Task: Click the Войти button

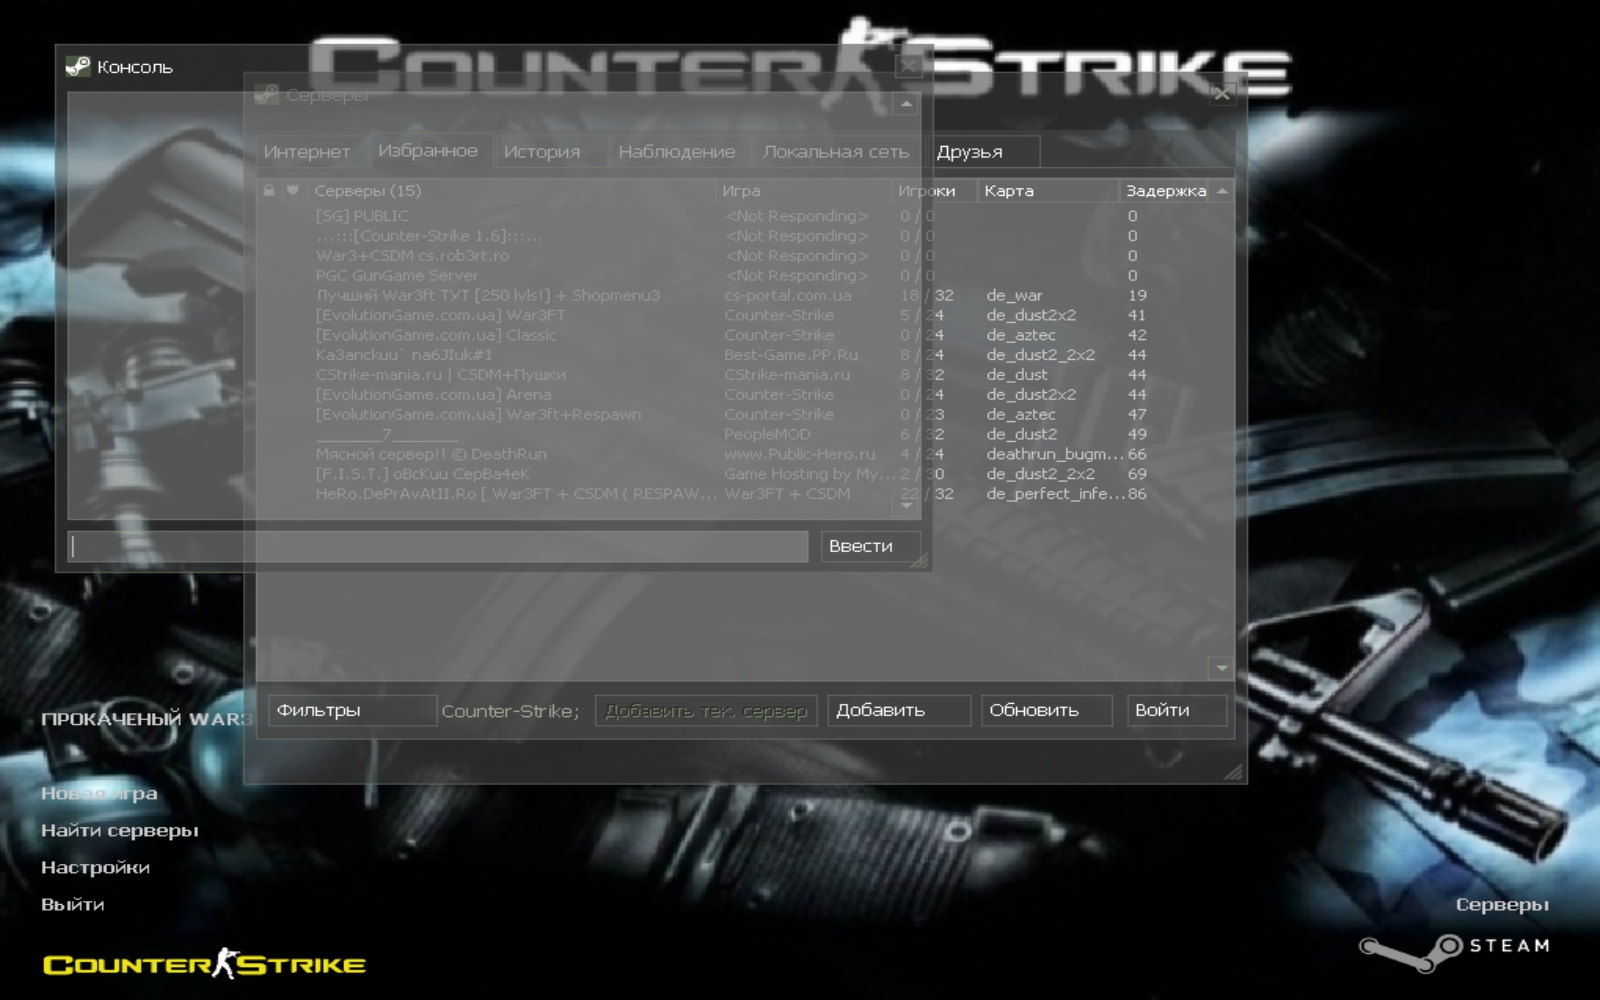Action: click(1176, 710)
